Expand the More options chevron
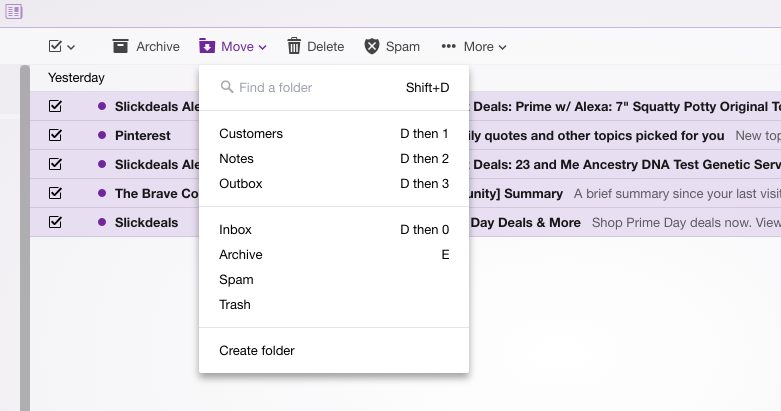The image size is (781, 411). 502,47
